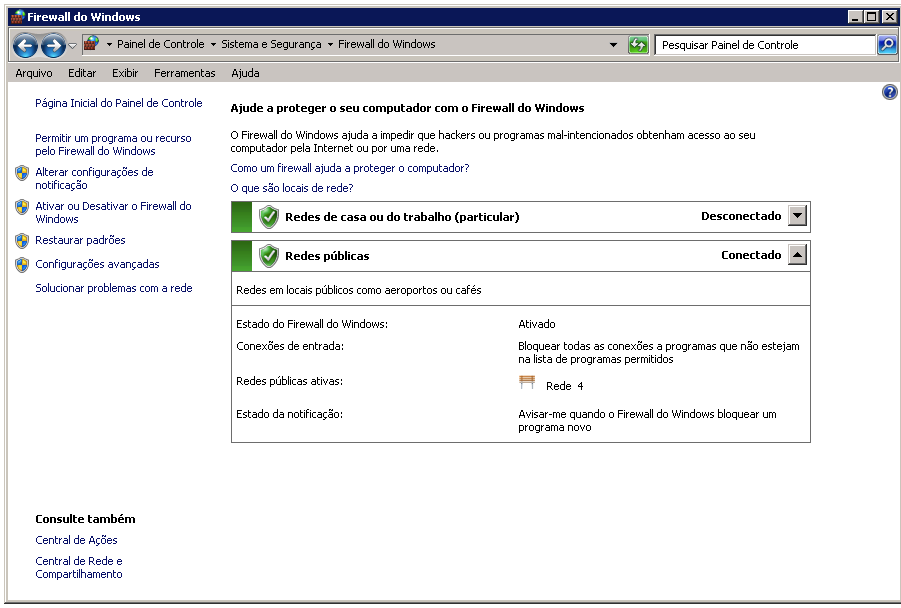Click green shield icon of Redes de casa

[268, 217]
